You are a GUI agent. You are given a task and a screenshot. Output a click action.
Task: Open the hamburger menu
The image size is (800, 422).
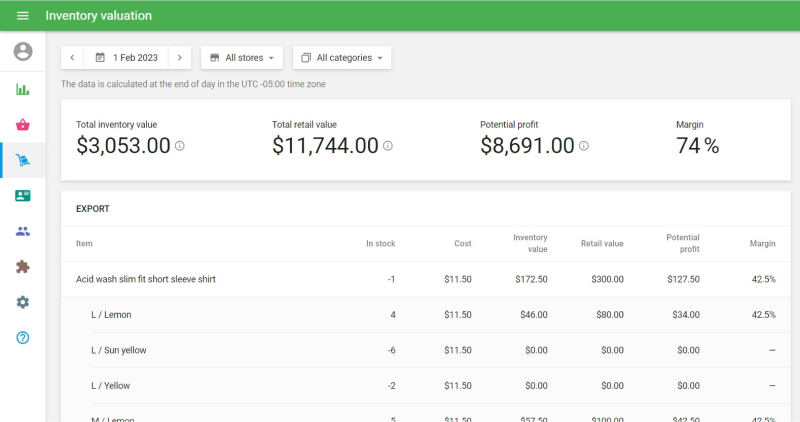[23, 16]
